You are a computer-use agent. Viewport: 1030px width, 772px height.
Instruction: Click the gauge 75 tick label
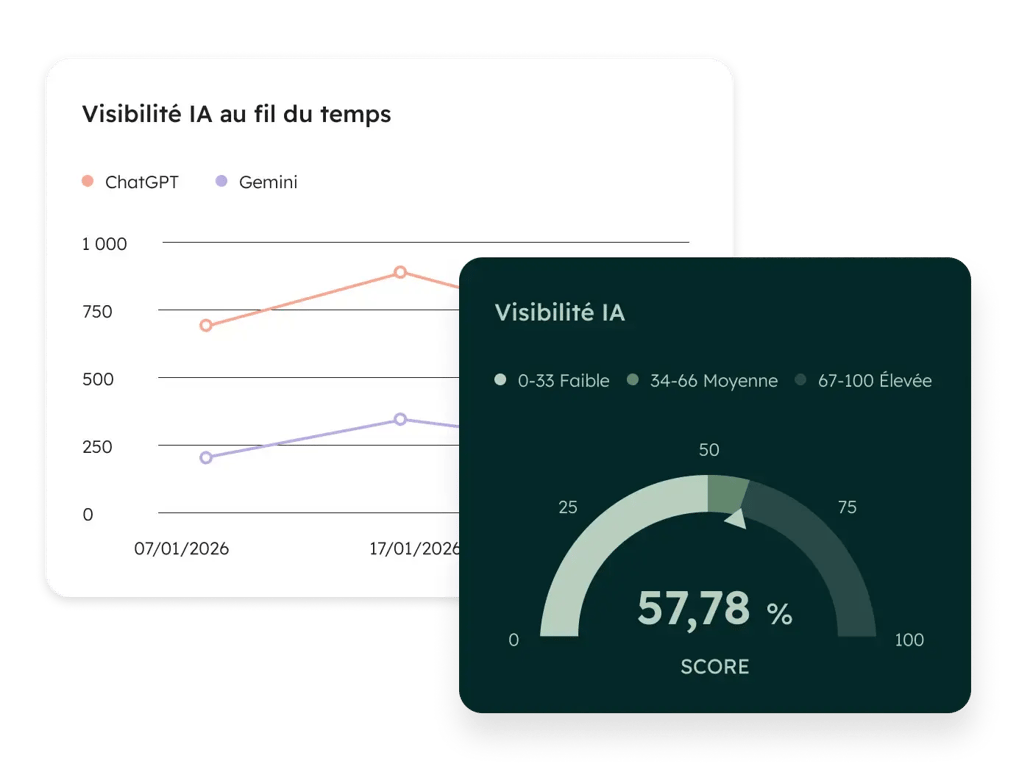click(847, 507)
